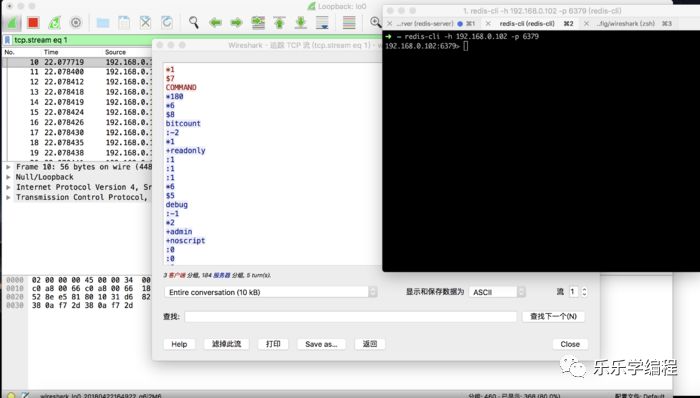Viewport: 700px width, 398px height.
Task: Expand Transmission Control Protocol details
Action: pos(8,197)
